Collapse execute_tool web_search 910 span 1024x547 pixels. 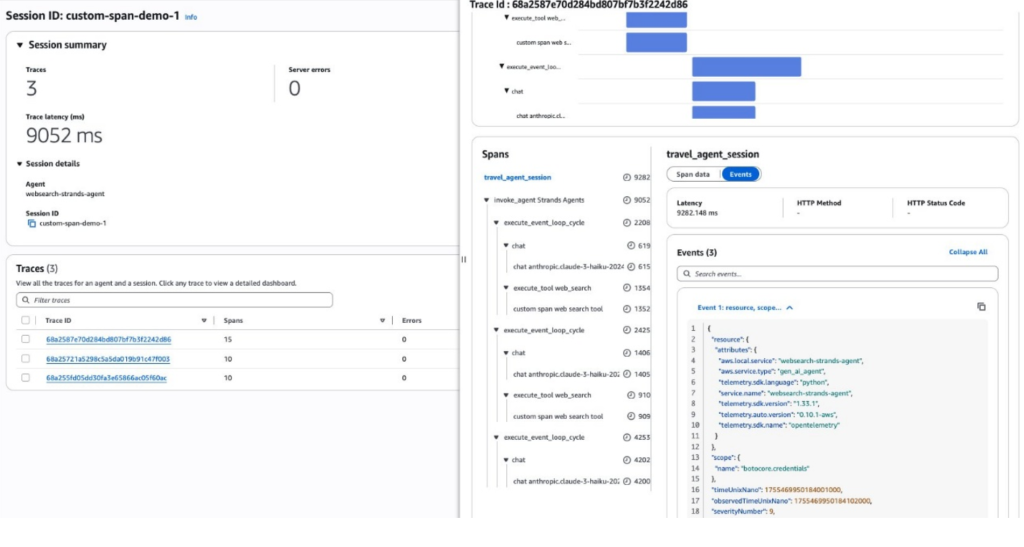click(506, 395)
